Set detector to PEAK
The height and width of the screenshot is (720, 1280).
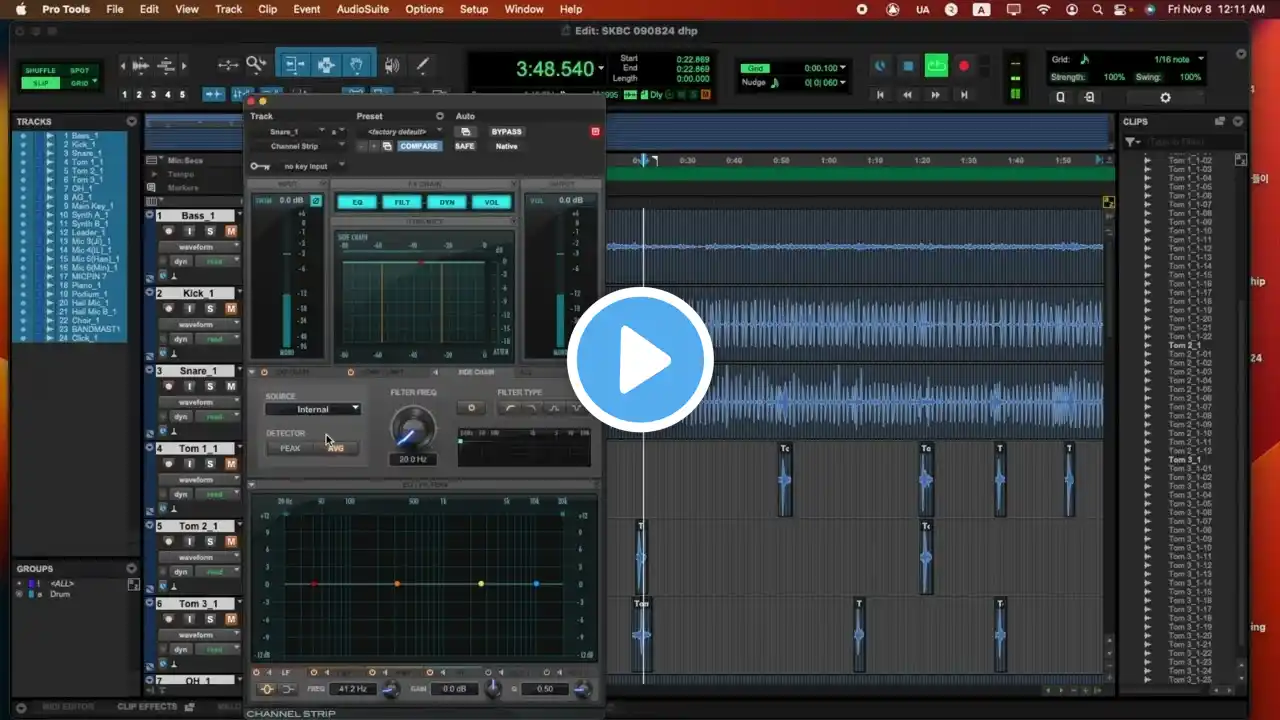point(290,448)
